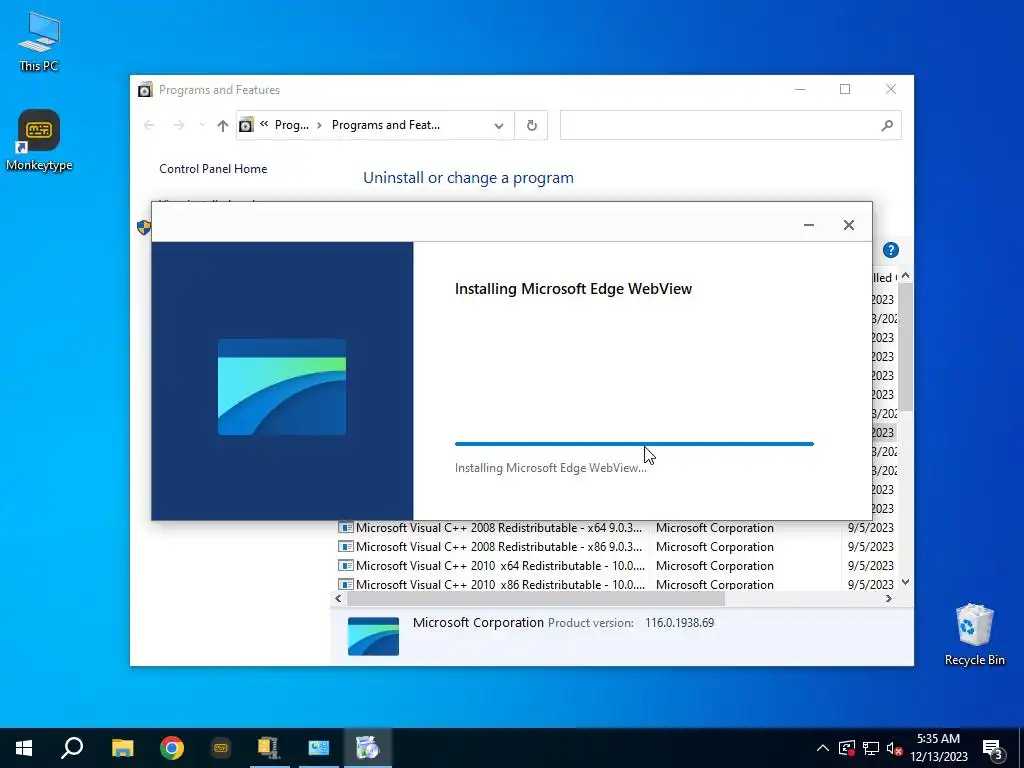Select the Prog... breadcrumb in address bar
Viewport: 1024px width, 768px height.
coord(291,125)
